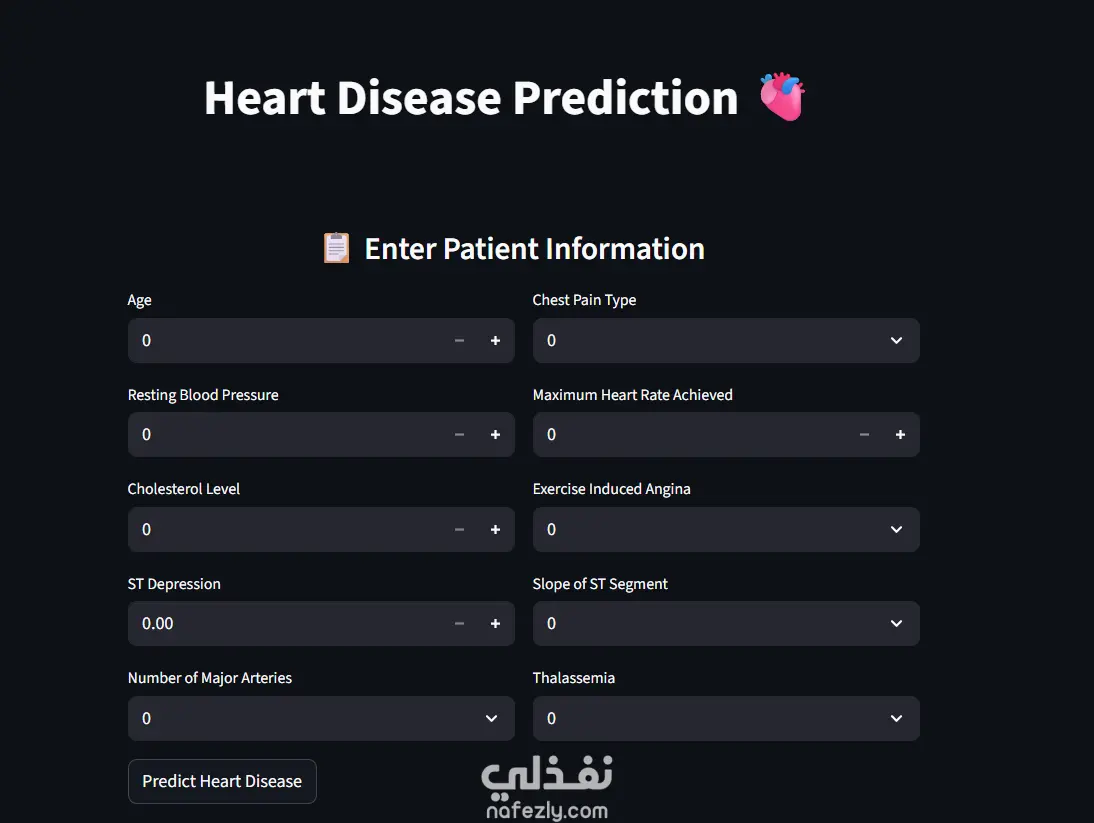The image size is (1094, 823).
Task: Increment the Cholesterol Level value
Action: [495, 530]
